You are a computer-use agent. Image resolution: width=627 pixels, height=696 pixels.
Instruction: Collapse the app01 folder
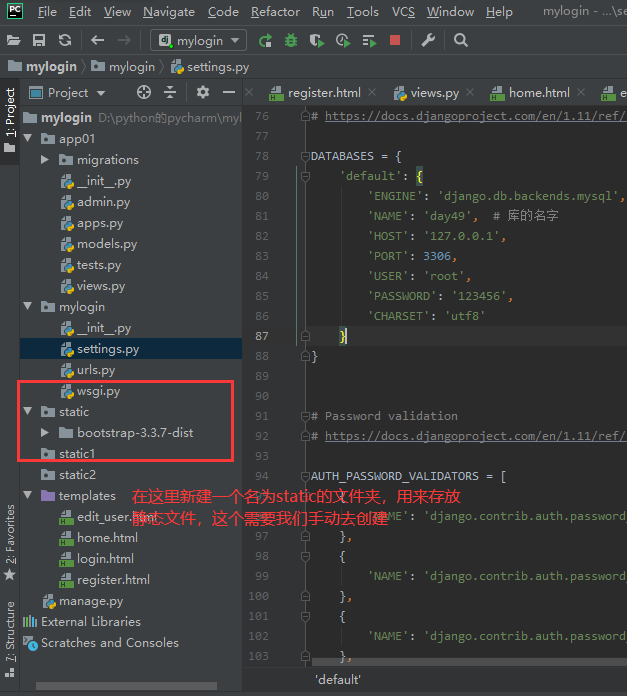(x=28, y=138)
